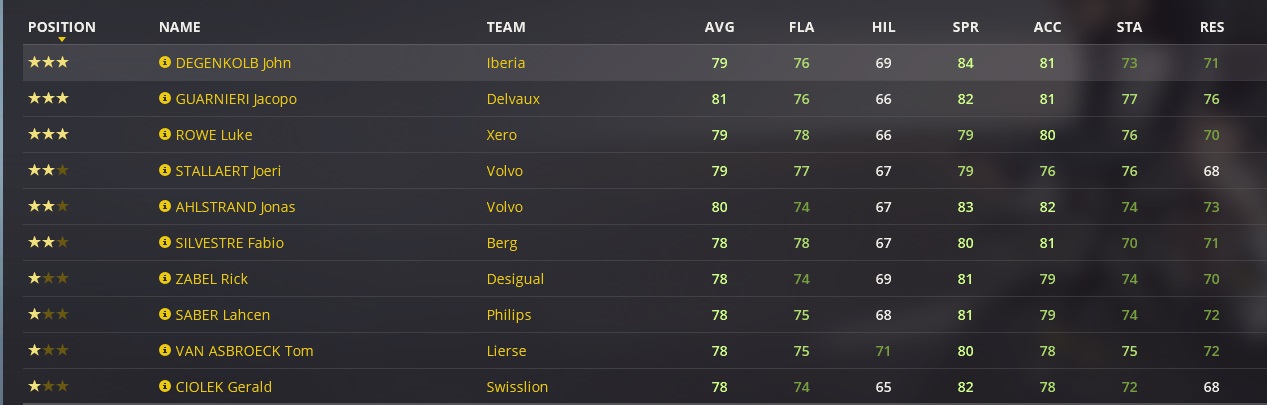Screen dimensions: 1267x405
Task: Click info icon beside DEGENKOLB John
Action: 165,63
